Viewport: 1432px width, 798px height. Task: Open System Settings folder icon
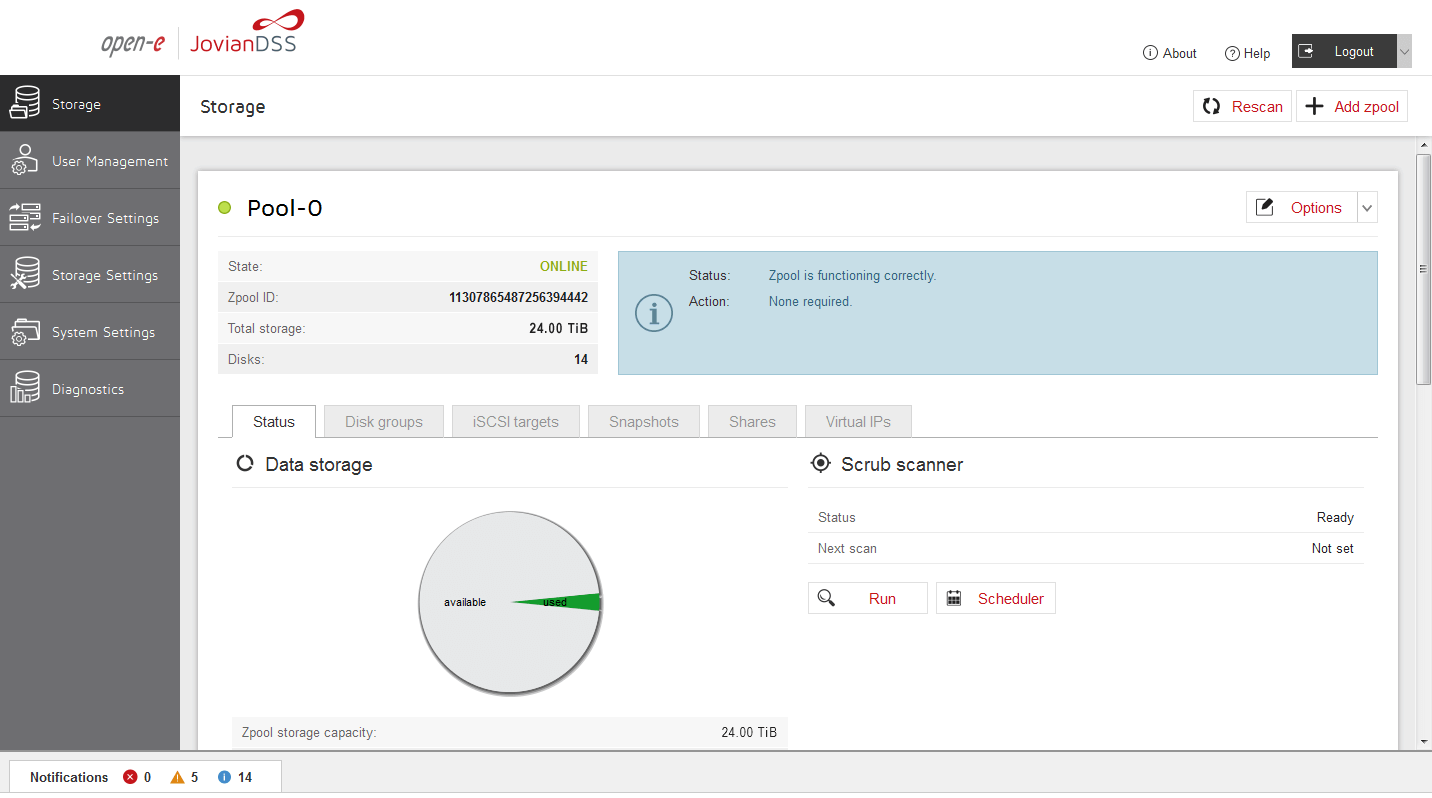tap(25, 332)
